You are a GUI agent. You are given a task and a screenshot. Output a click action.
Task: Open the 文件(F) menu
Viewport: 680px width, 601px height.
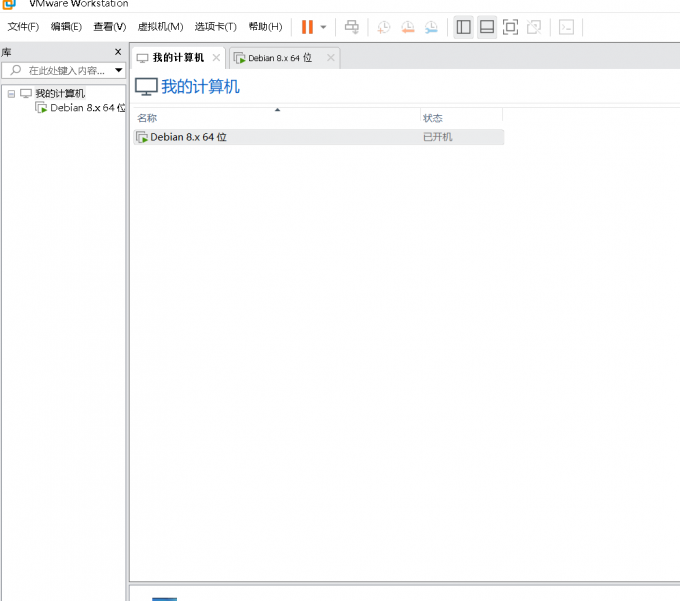pyautogui.click(x=23, y=27)
